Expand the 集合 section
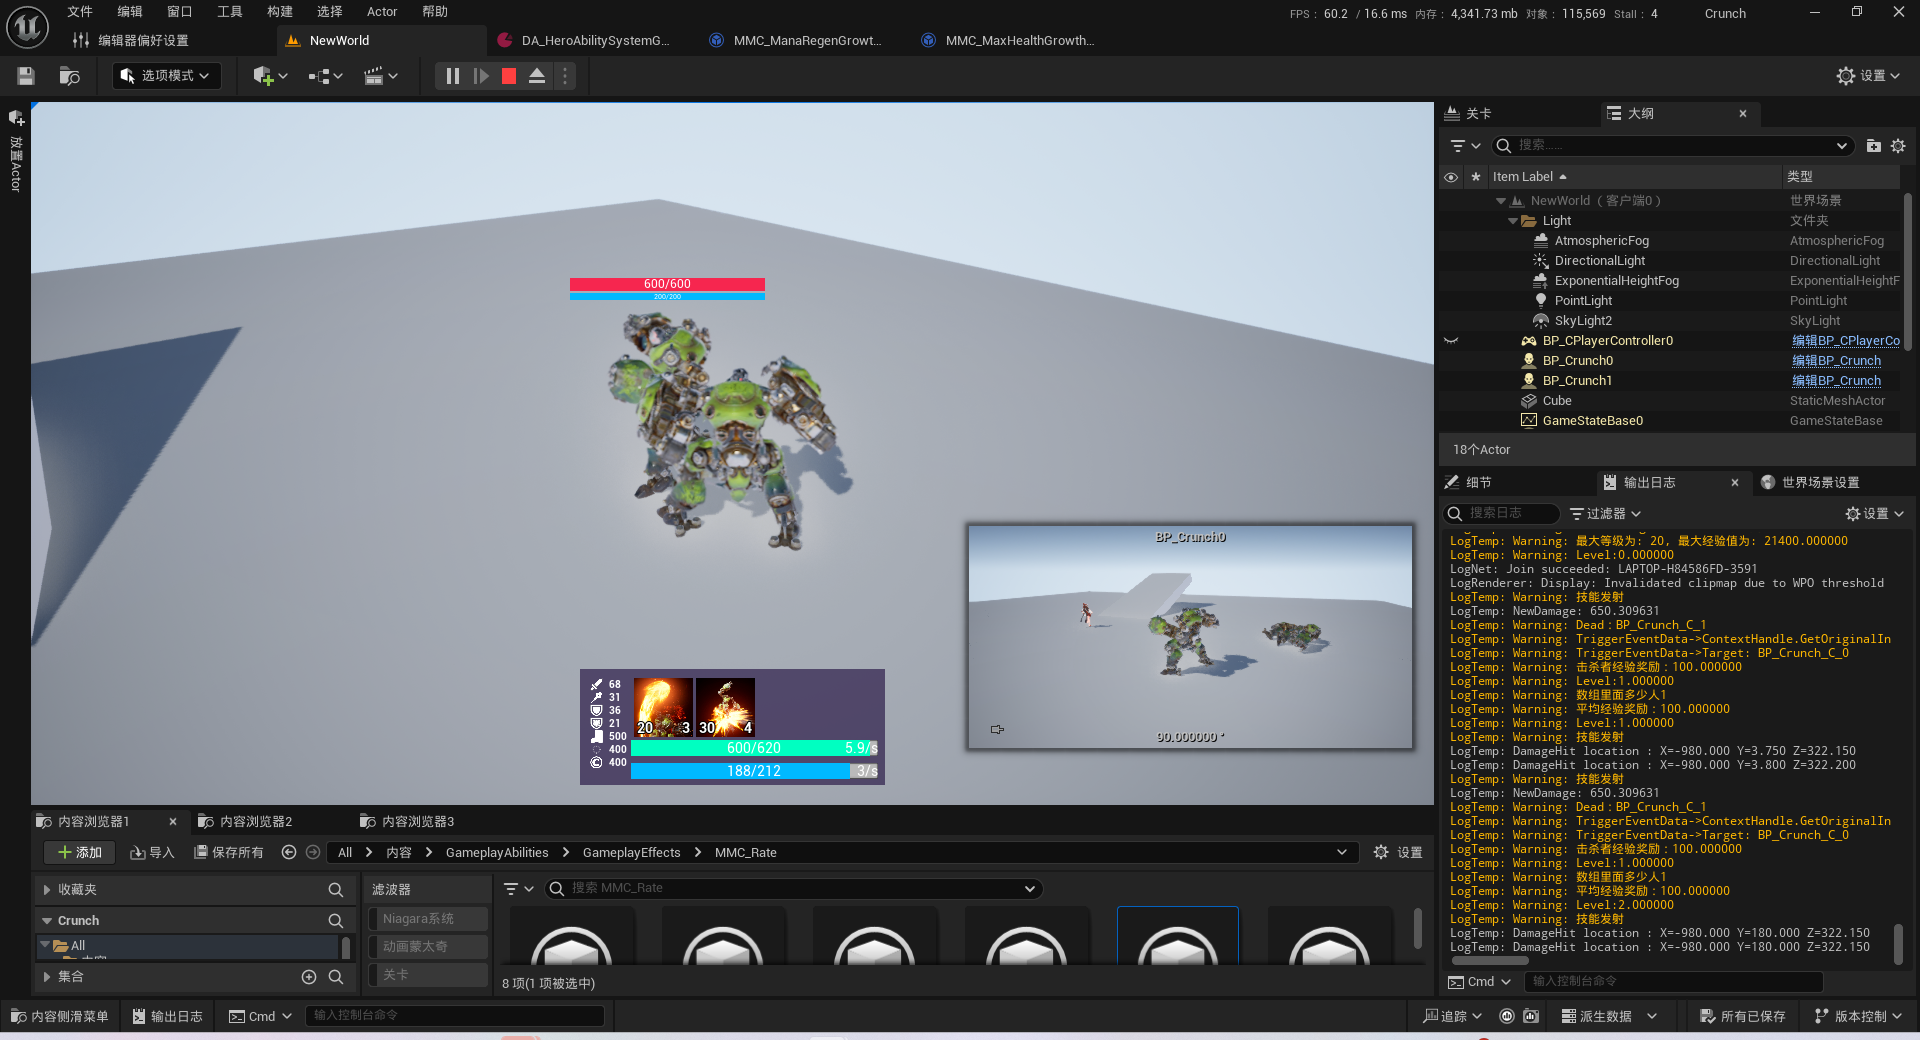The height and width of the screenshot is (1040, 1920). coord(47,977)
